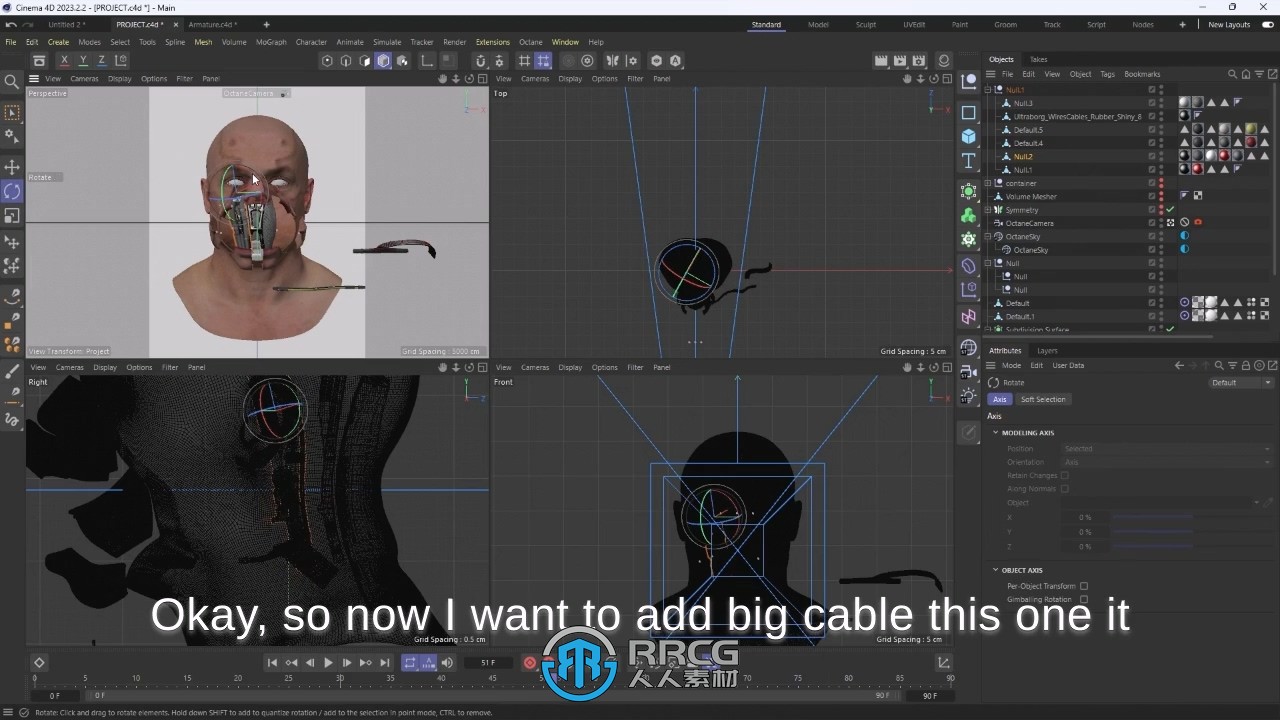
Task: Click the Octane hexagon icon in top toolbar
Action: pyautogui.click(x=656, y=61)
